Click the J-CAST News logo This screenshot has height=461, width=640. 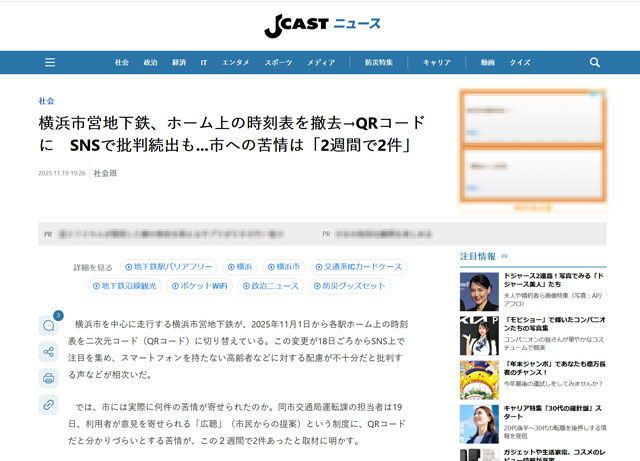[322, 25]
